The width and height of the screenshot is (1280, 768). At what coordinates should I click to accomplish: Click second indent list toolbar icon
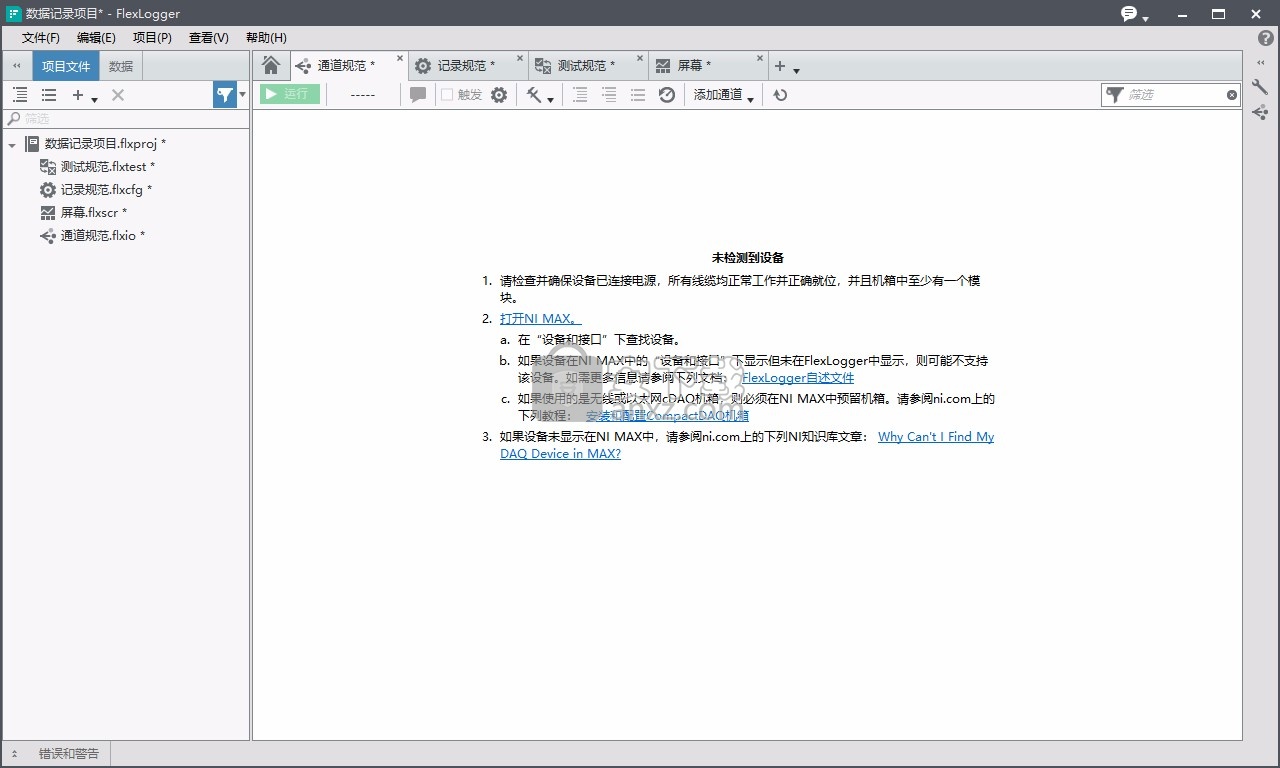609,95
